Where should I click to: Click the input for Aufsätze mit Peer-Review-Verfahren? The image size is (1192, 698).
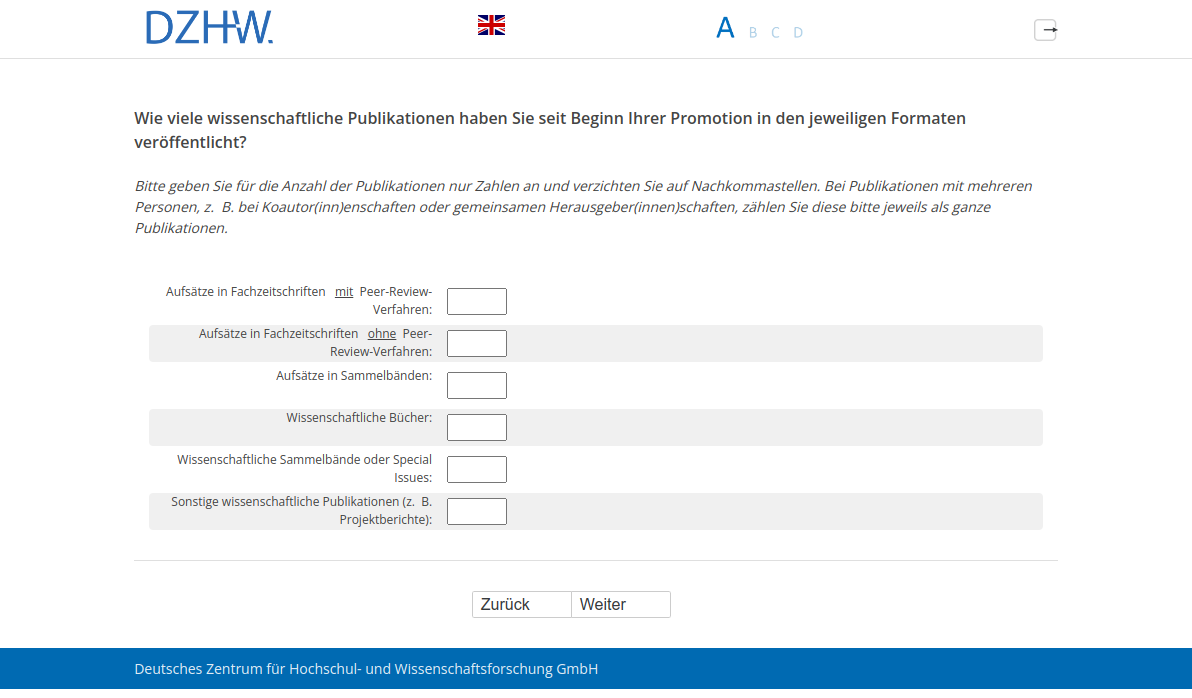[x=476, y=301]
